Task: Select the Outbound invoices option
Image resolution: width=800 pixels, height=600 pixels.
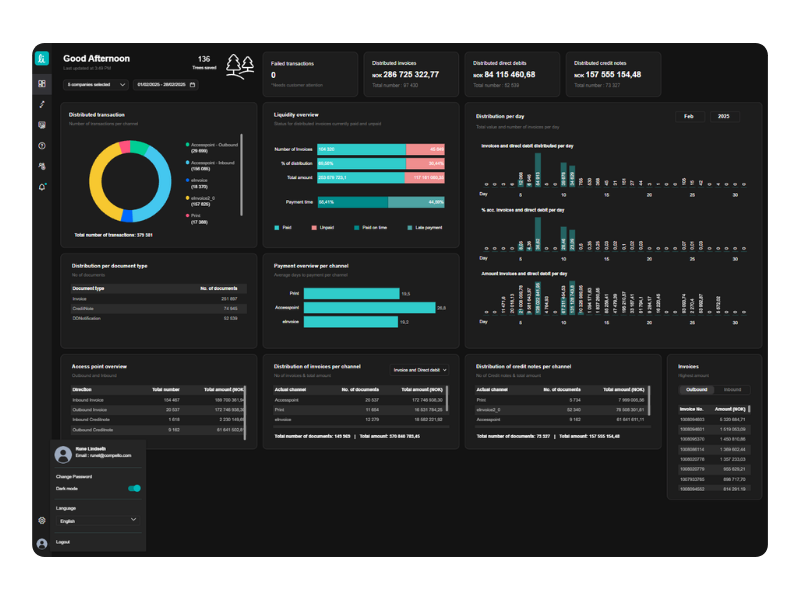Action: click(694, 390)
